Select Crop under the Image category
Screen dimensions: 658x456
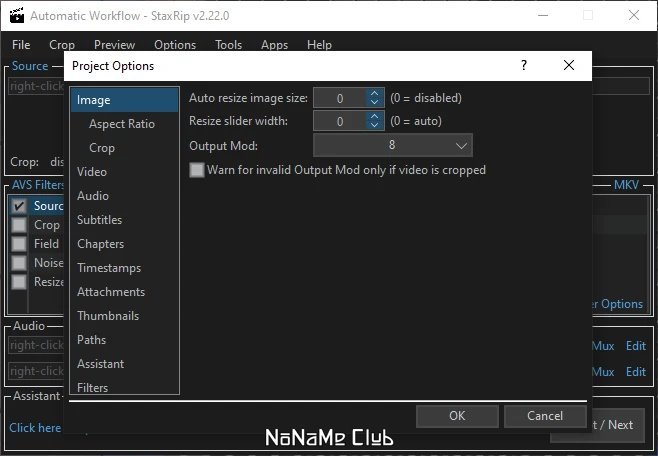tap(102, 148)
